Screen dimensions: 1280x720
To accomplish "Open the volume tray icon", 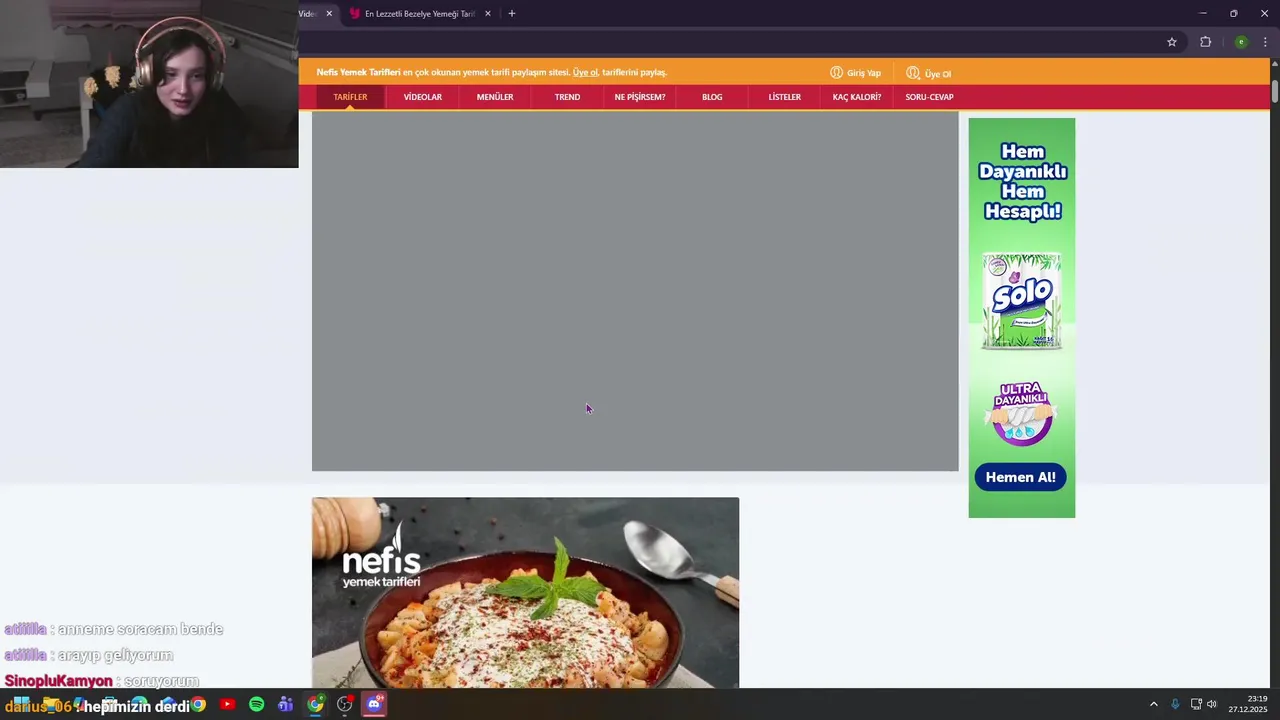I will click(x=1212, y=704).
